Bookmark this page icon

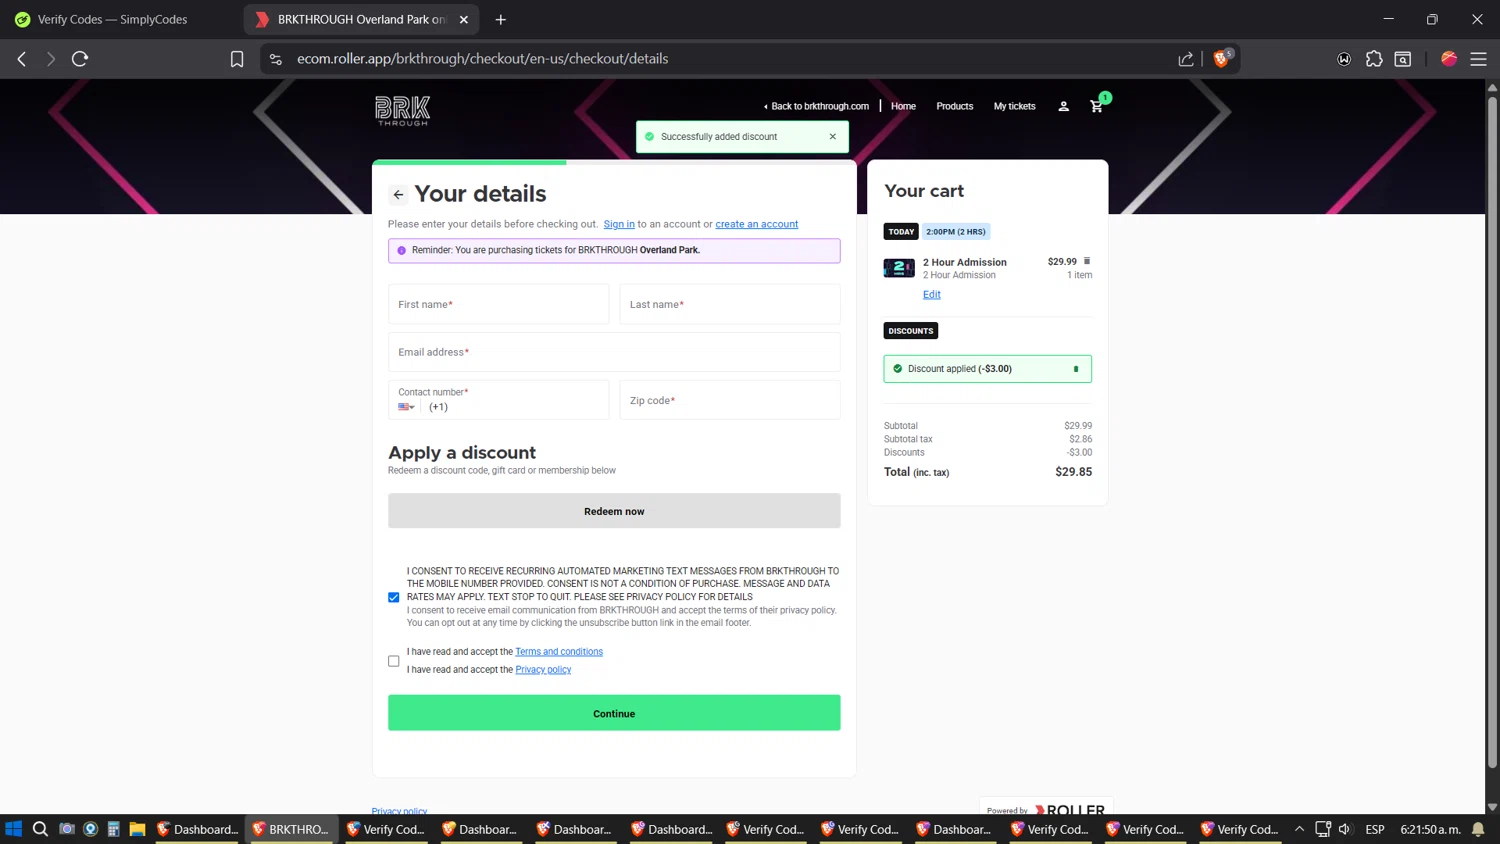(x=237, y=59)
